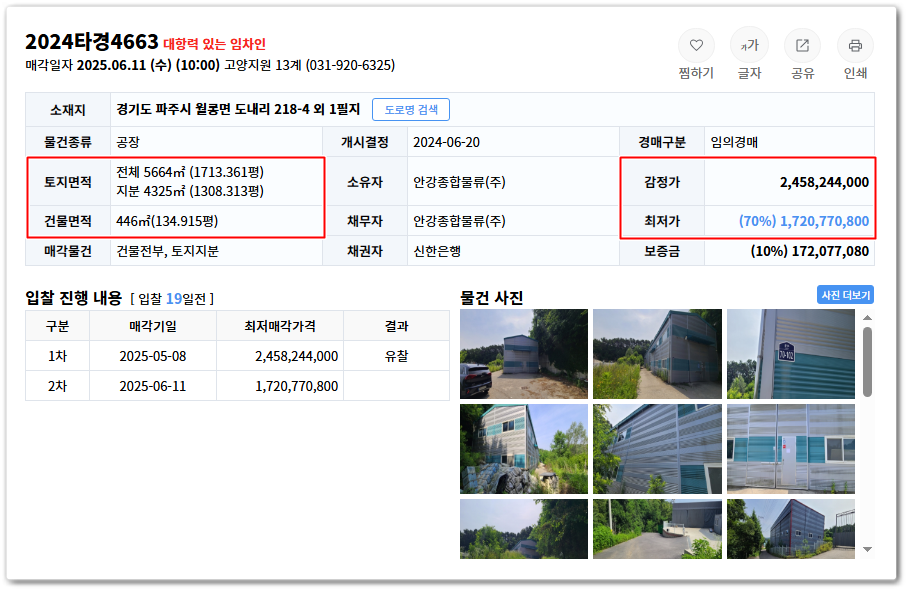Open the photo showing the white door

point(791,449)
